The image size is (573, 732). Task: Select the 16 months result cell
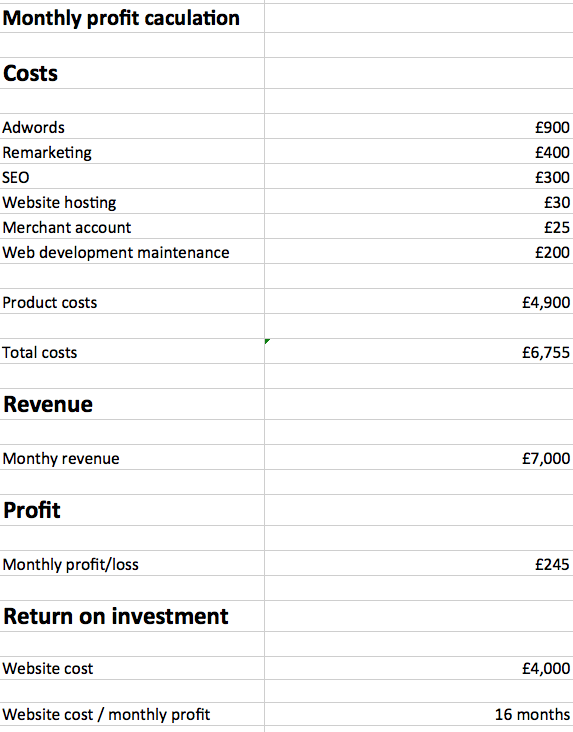tap(419, 714)
